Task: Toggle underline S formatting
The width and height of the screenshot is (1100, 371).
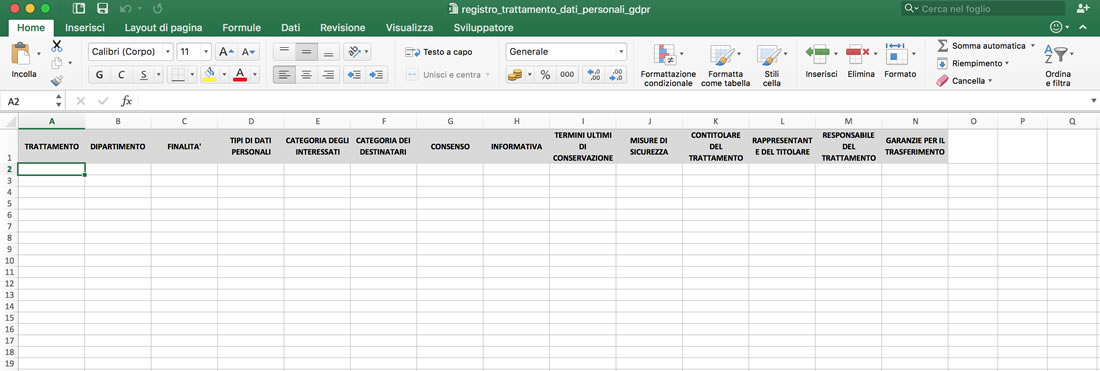Action: tap(143, 74)
